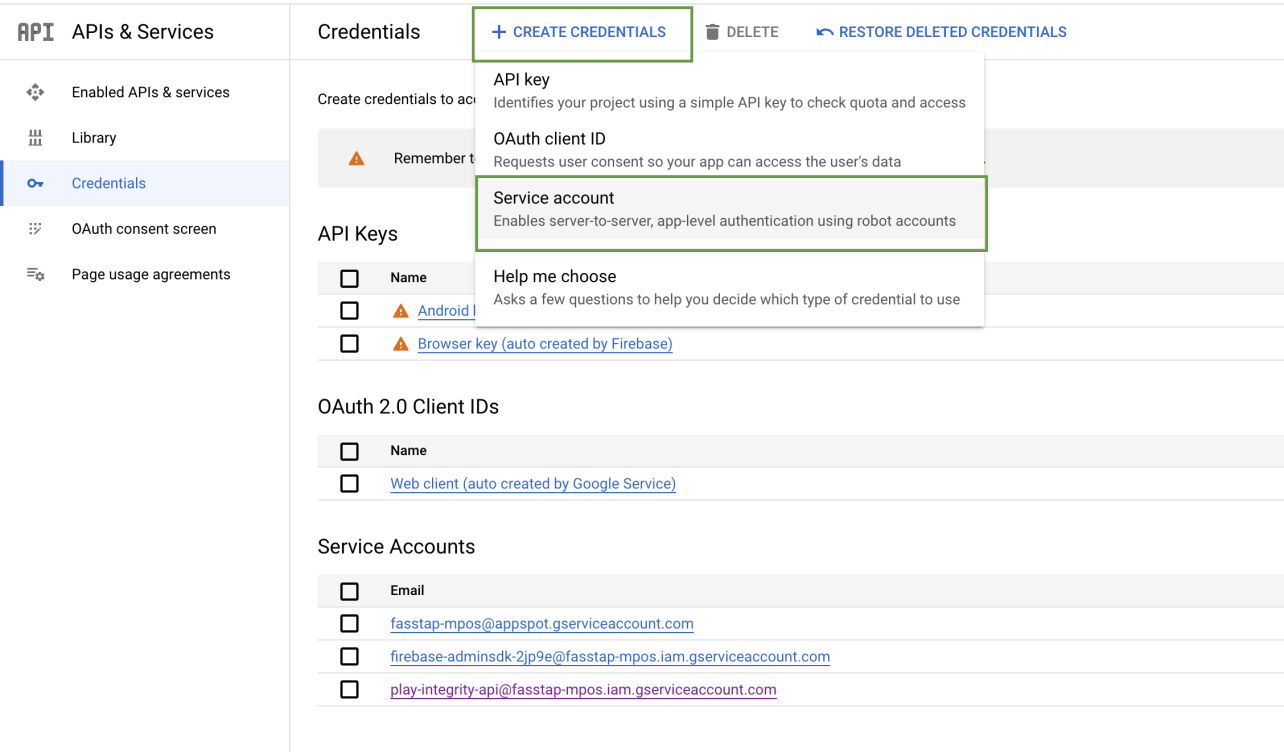Click the Page usage agreements icon
1284x752 pixels.
(x=35, y=274)
